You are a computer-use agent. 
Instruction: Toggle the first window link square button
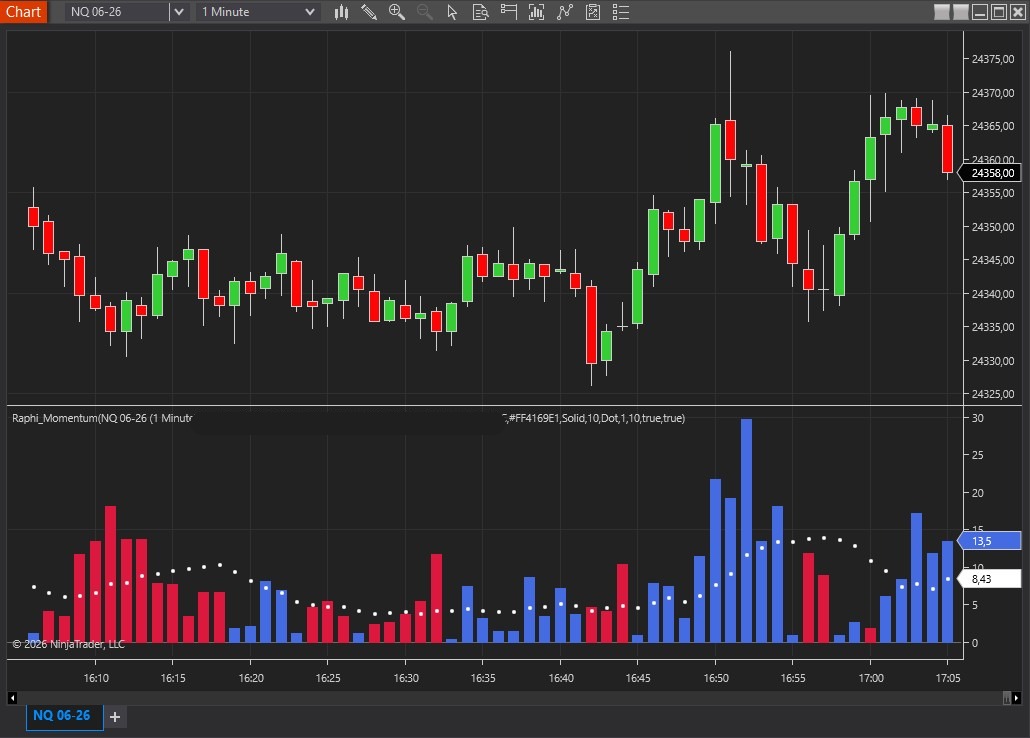tap(943, 12)
